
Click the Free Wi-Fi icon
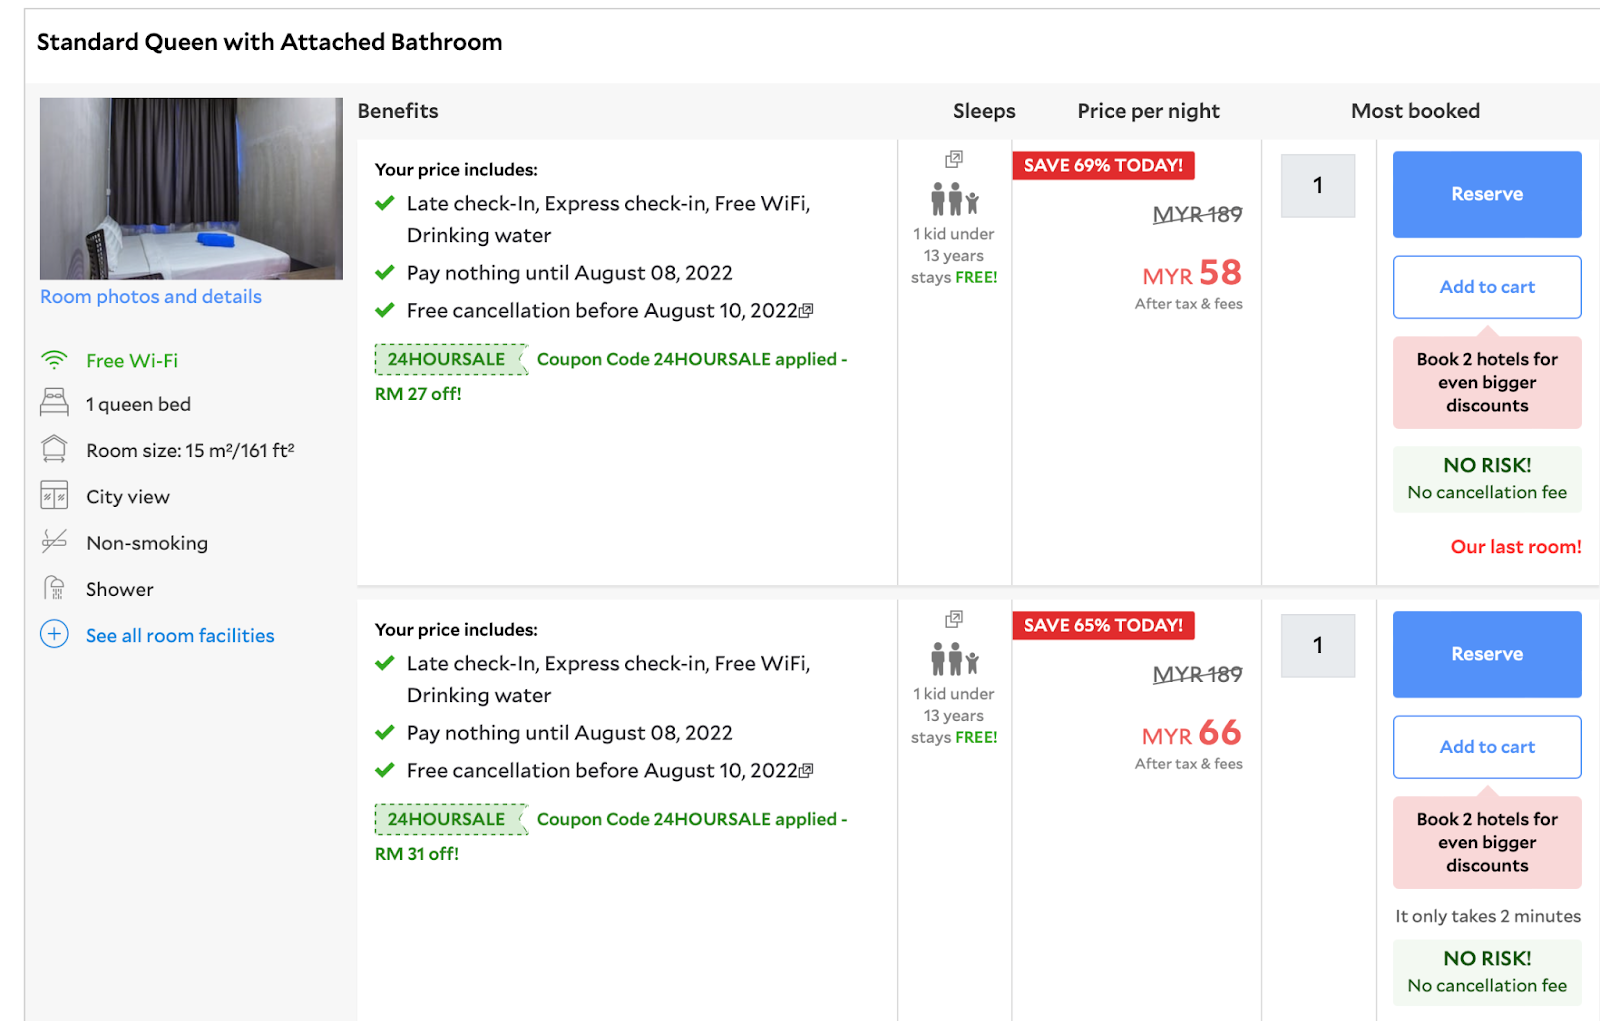tap(54, 360)
